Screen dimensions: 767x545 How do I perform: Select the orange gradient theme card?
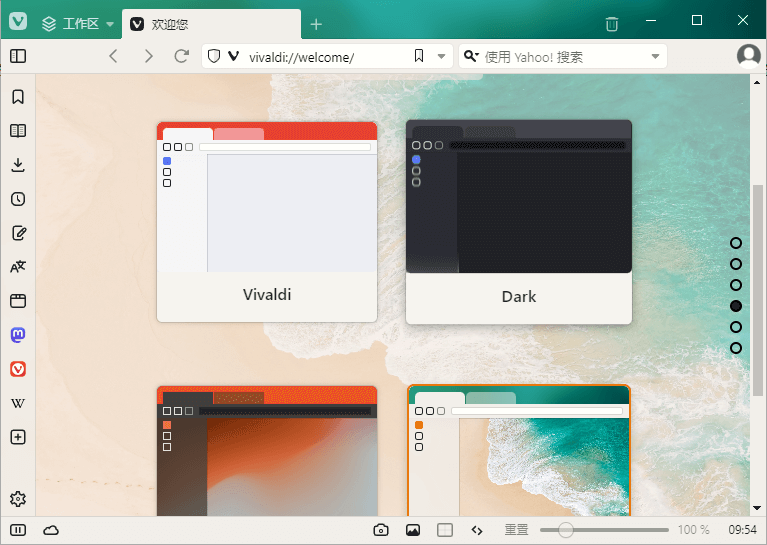pyautogui.click(x=267, y=451)
